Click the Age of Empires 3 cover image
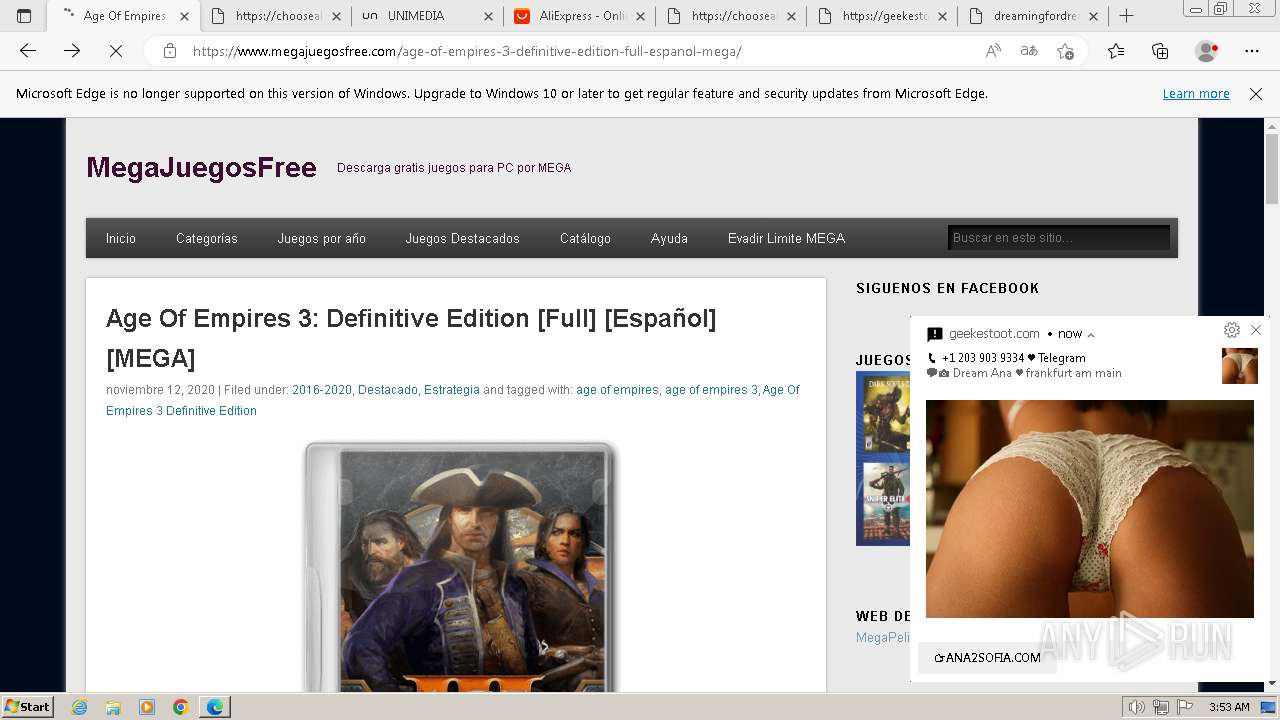Viewport: 1280px width, 720px height. (x=460, y=568)
